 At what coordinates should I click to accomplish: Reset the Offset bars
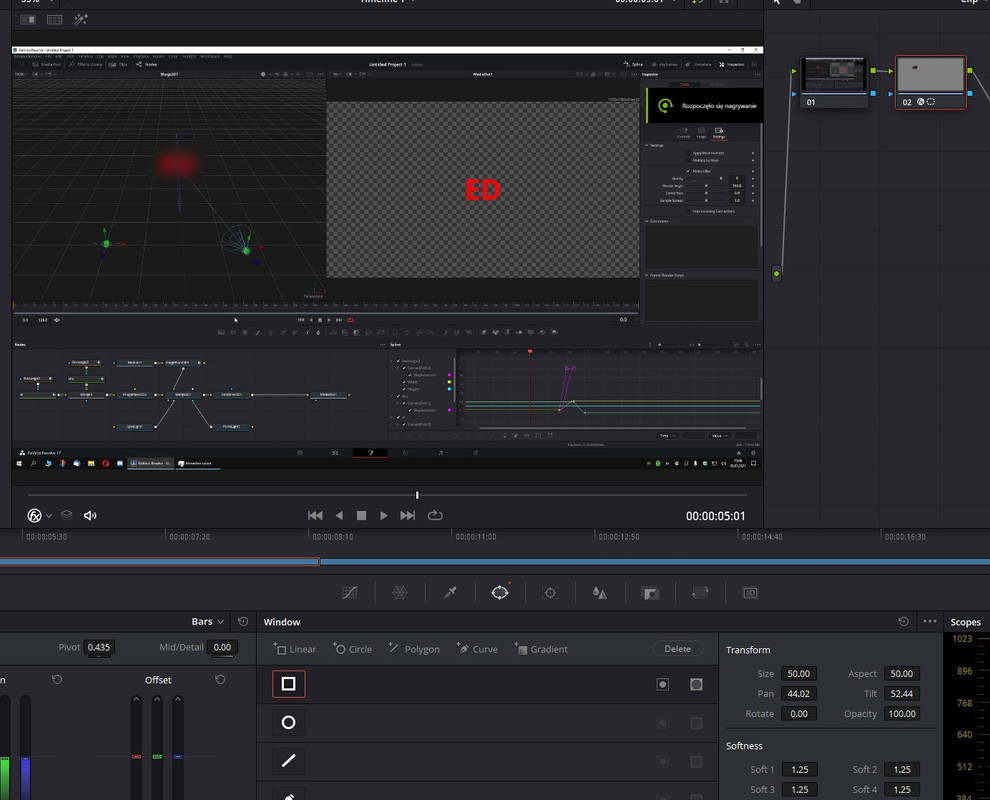(x=220, y=679)
